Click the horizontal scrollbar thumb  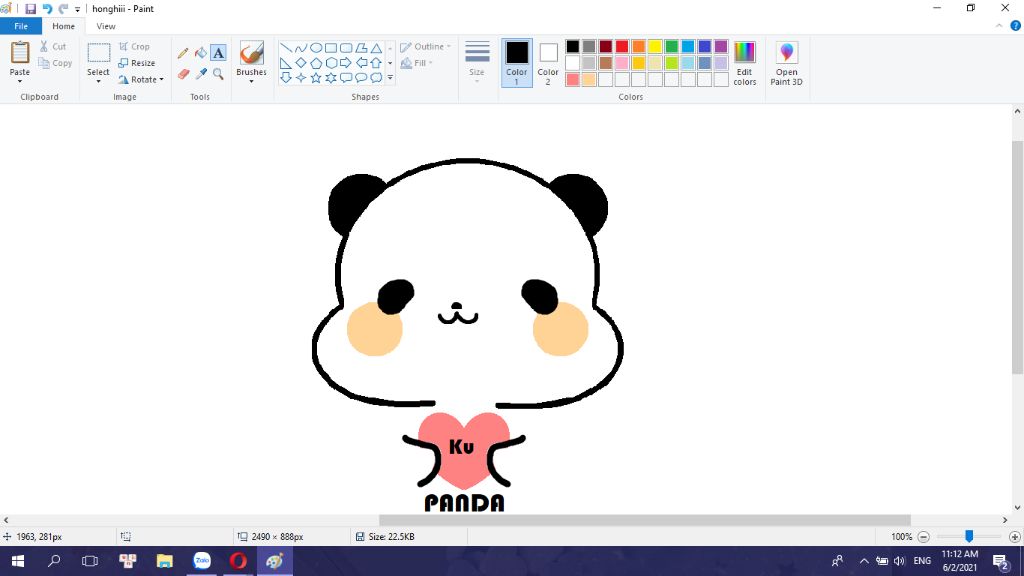[x=645, y=520]
